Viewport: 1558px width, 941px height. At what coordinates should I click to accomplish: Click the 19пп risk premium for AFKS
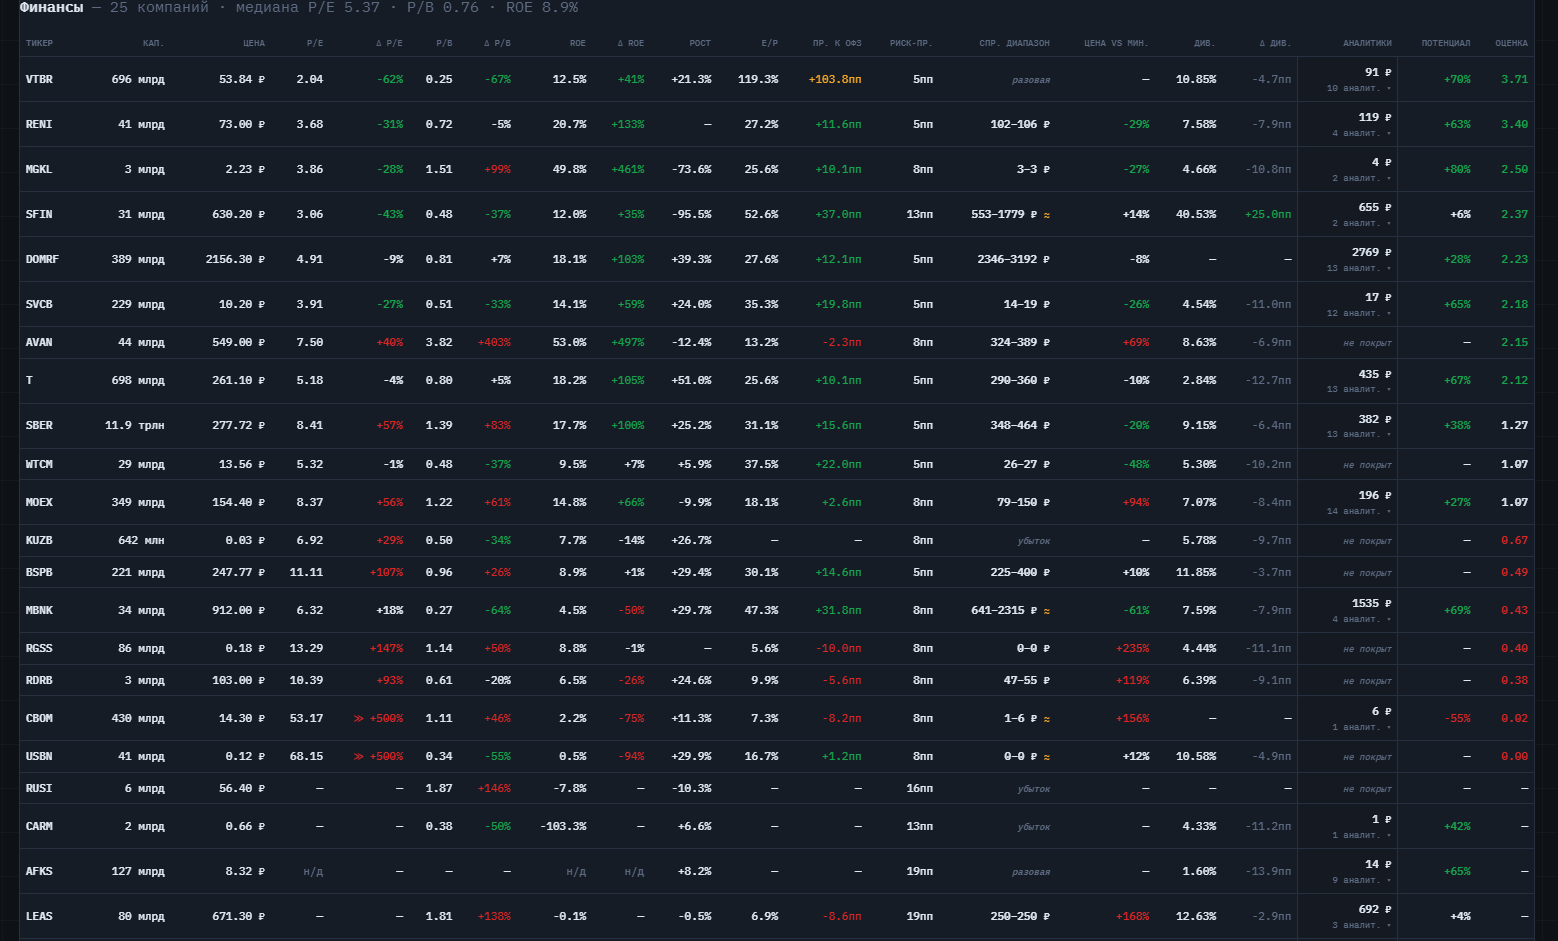pos(920,872)
